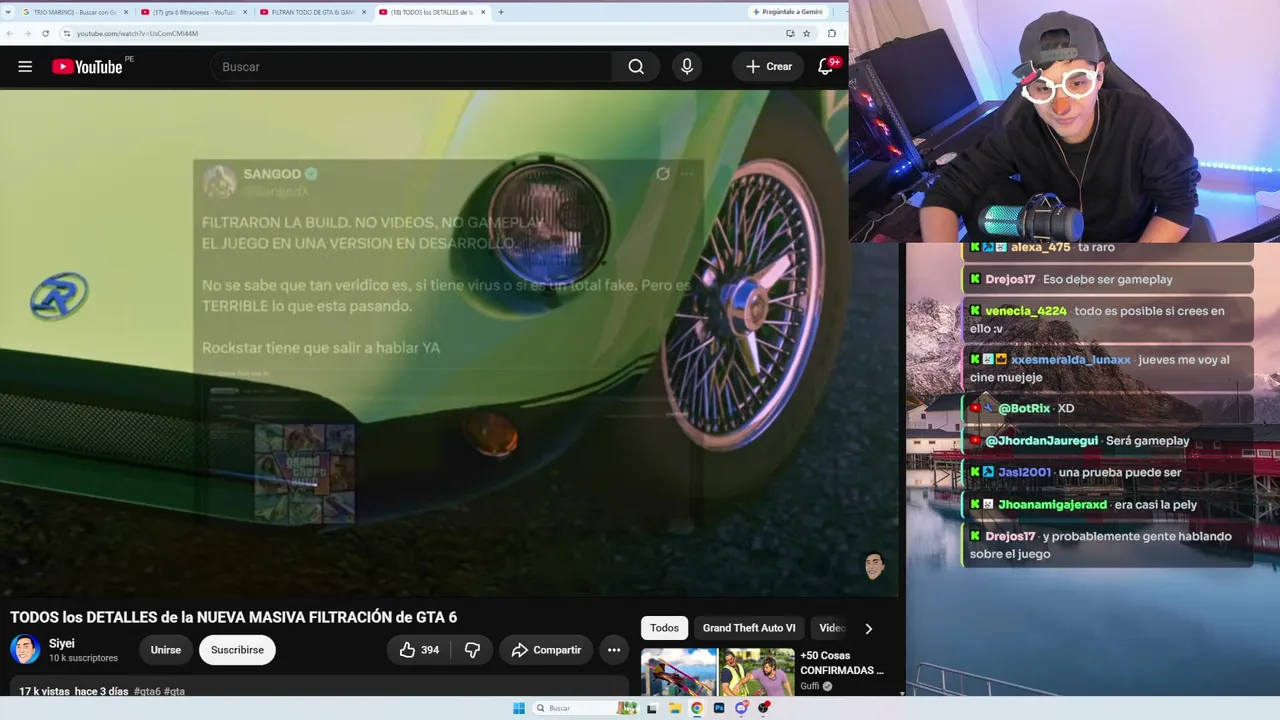Click the '10 k suscriptores' subscriber count
This screenshot has width=1280, height=720.
[x=83, y=658]
